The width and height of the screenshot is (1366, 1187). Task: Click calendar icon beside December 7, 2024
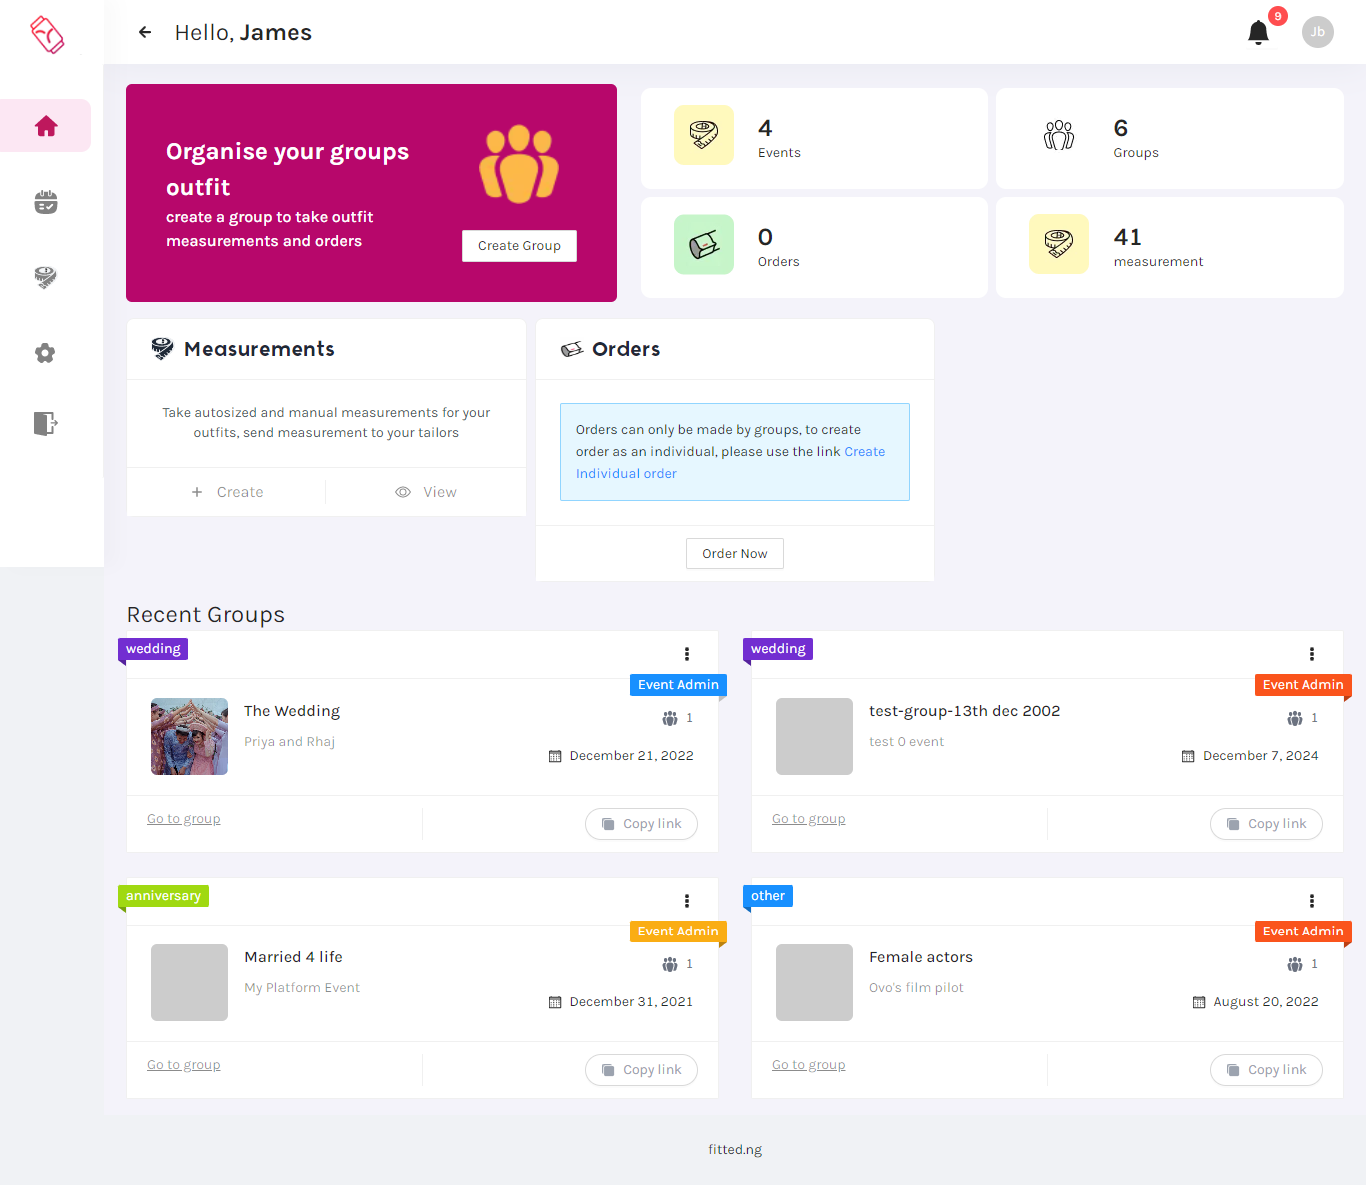point(1188,756)
